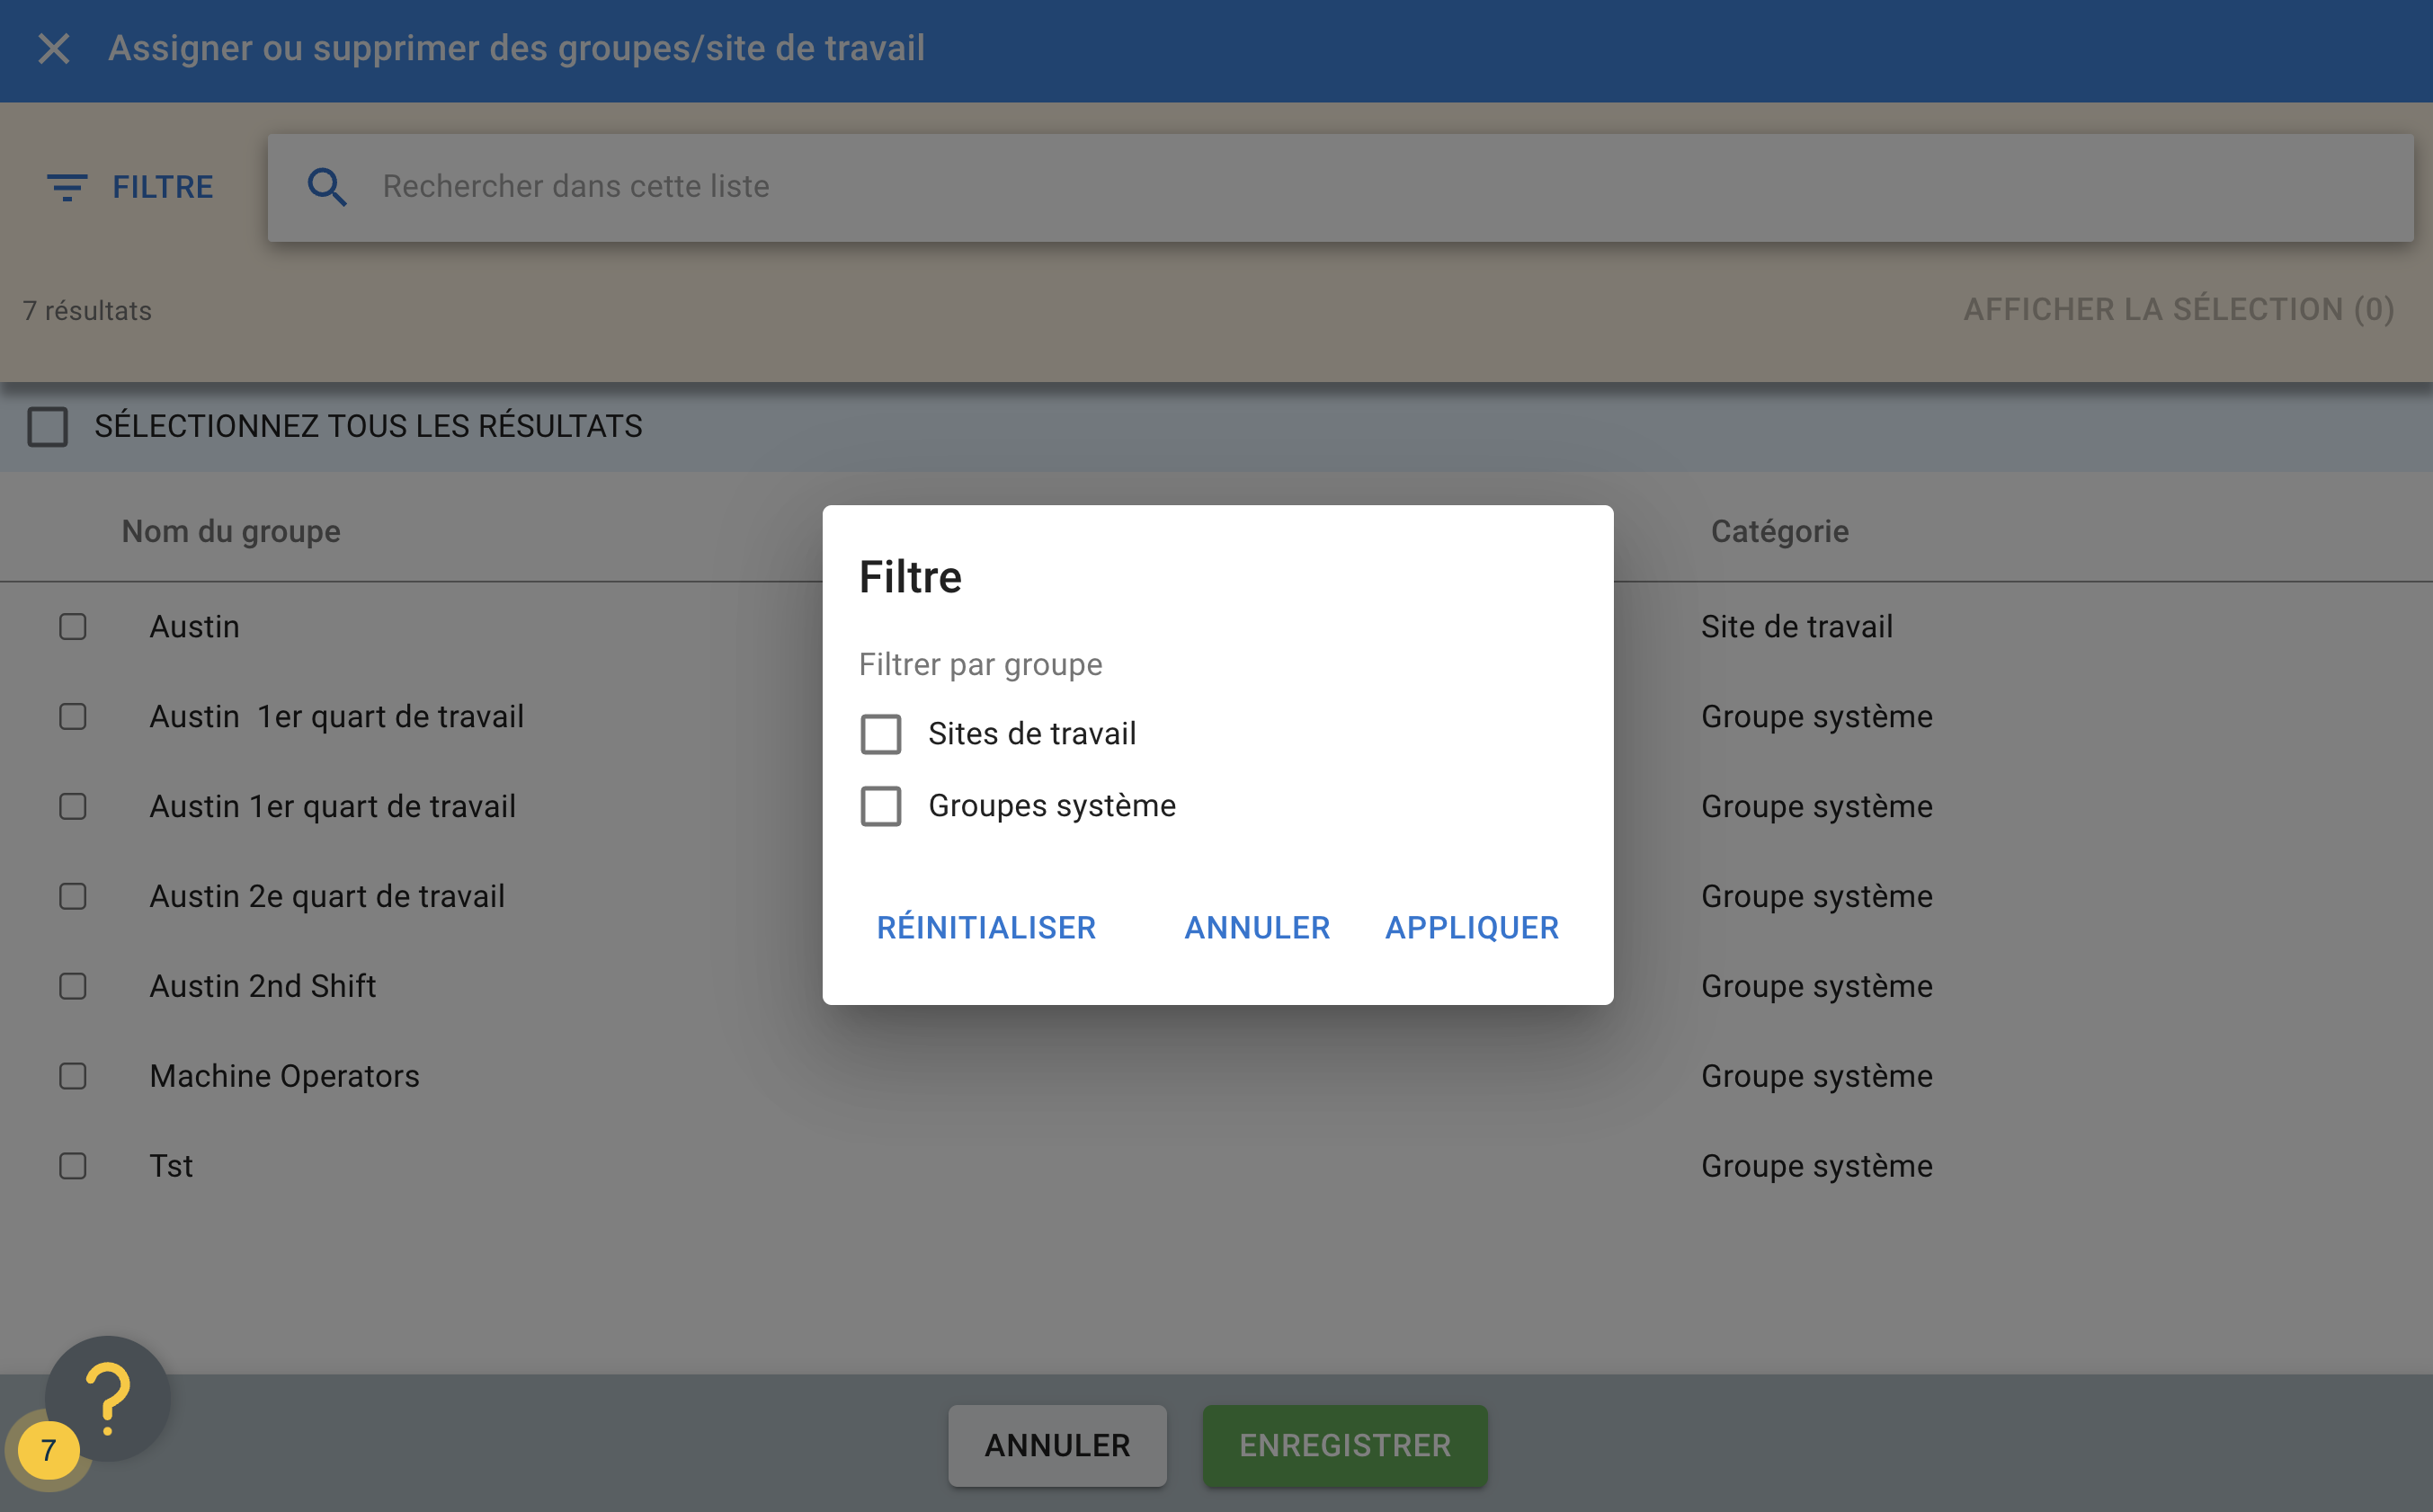The image size is (2433, 1512).
Task: Close the assign groups dialog with X icon
Action: point(54,48)
